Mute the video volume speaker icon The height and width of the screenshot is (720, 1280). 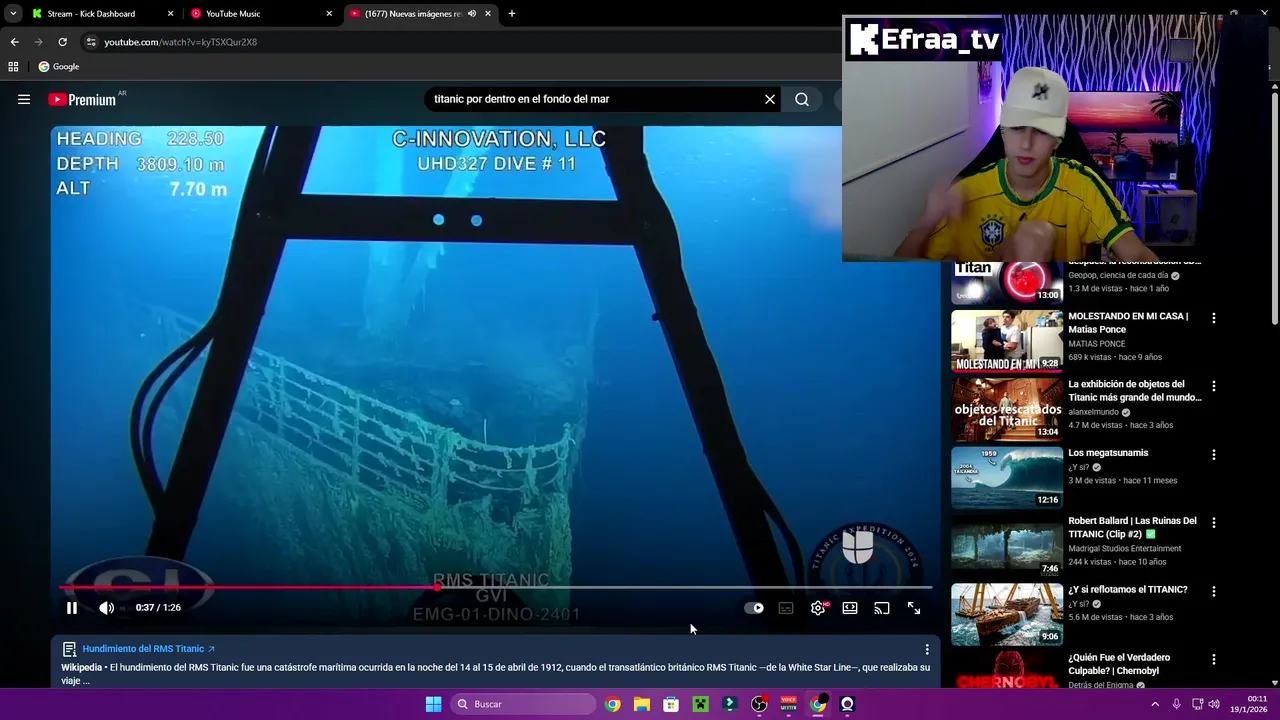pyautogui.click(x=107, y=608)
